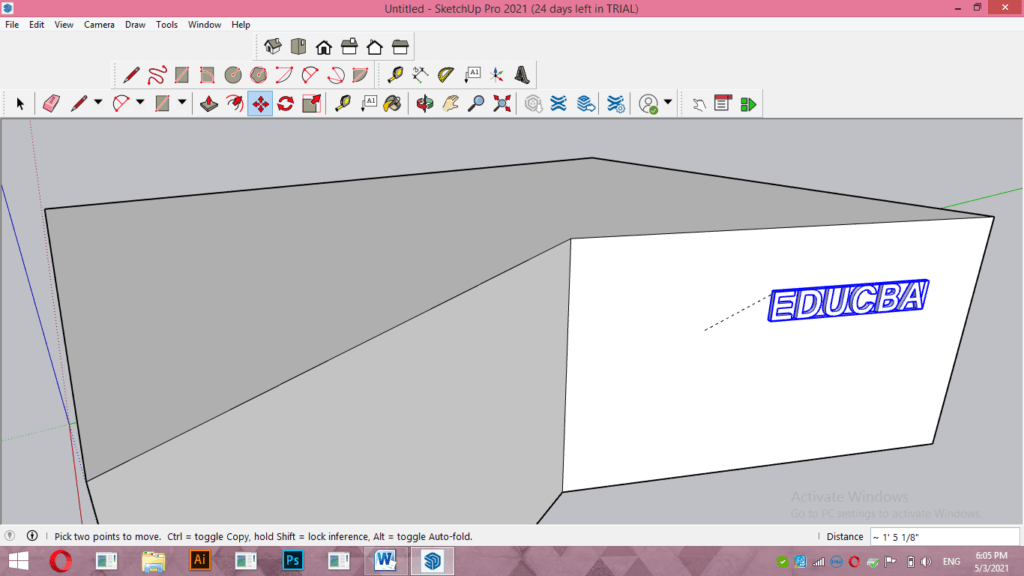Open the Rectangle tool dropdown arrow

(x=181, y=103)
